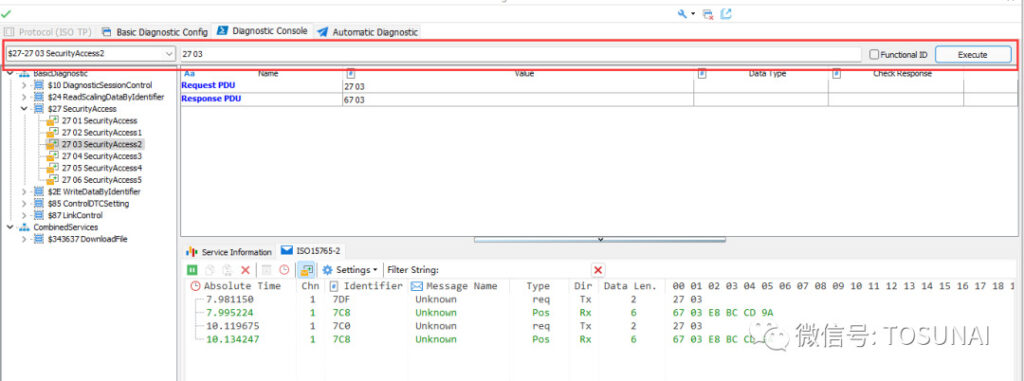Viewport: 1024px width, 381px height.
Task: Click the 7C0 identifier cell
Action: coord(341,325)
